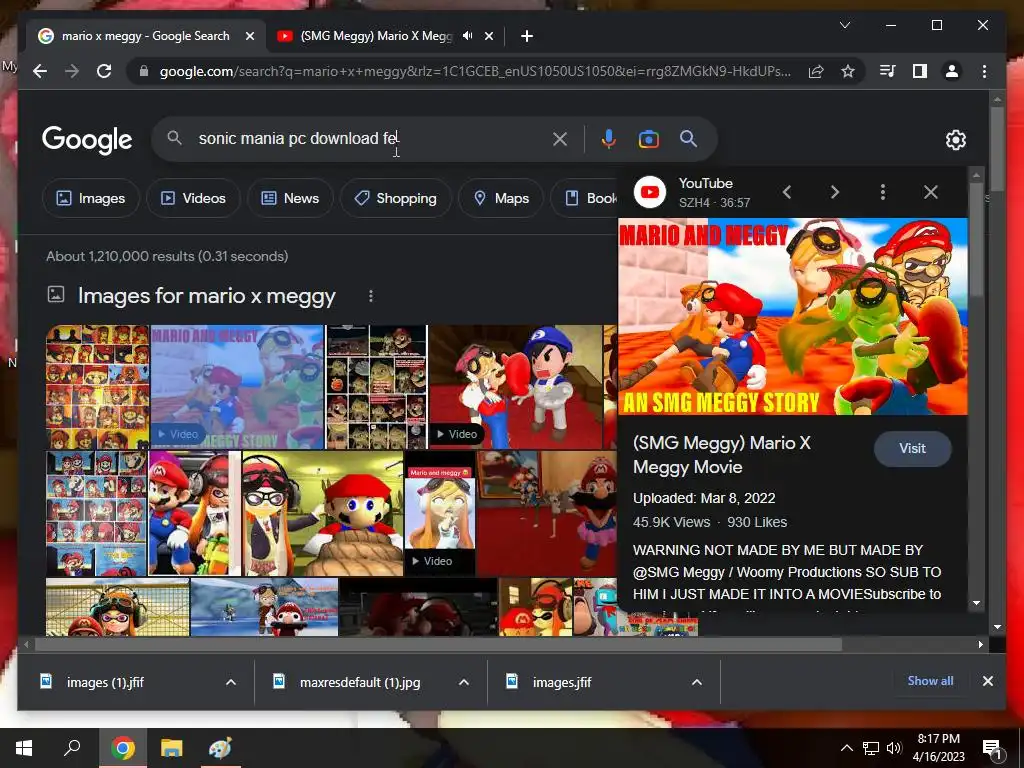Close the image preview panel

(x=931, y=192)
